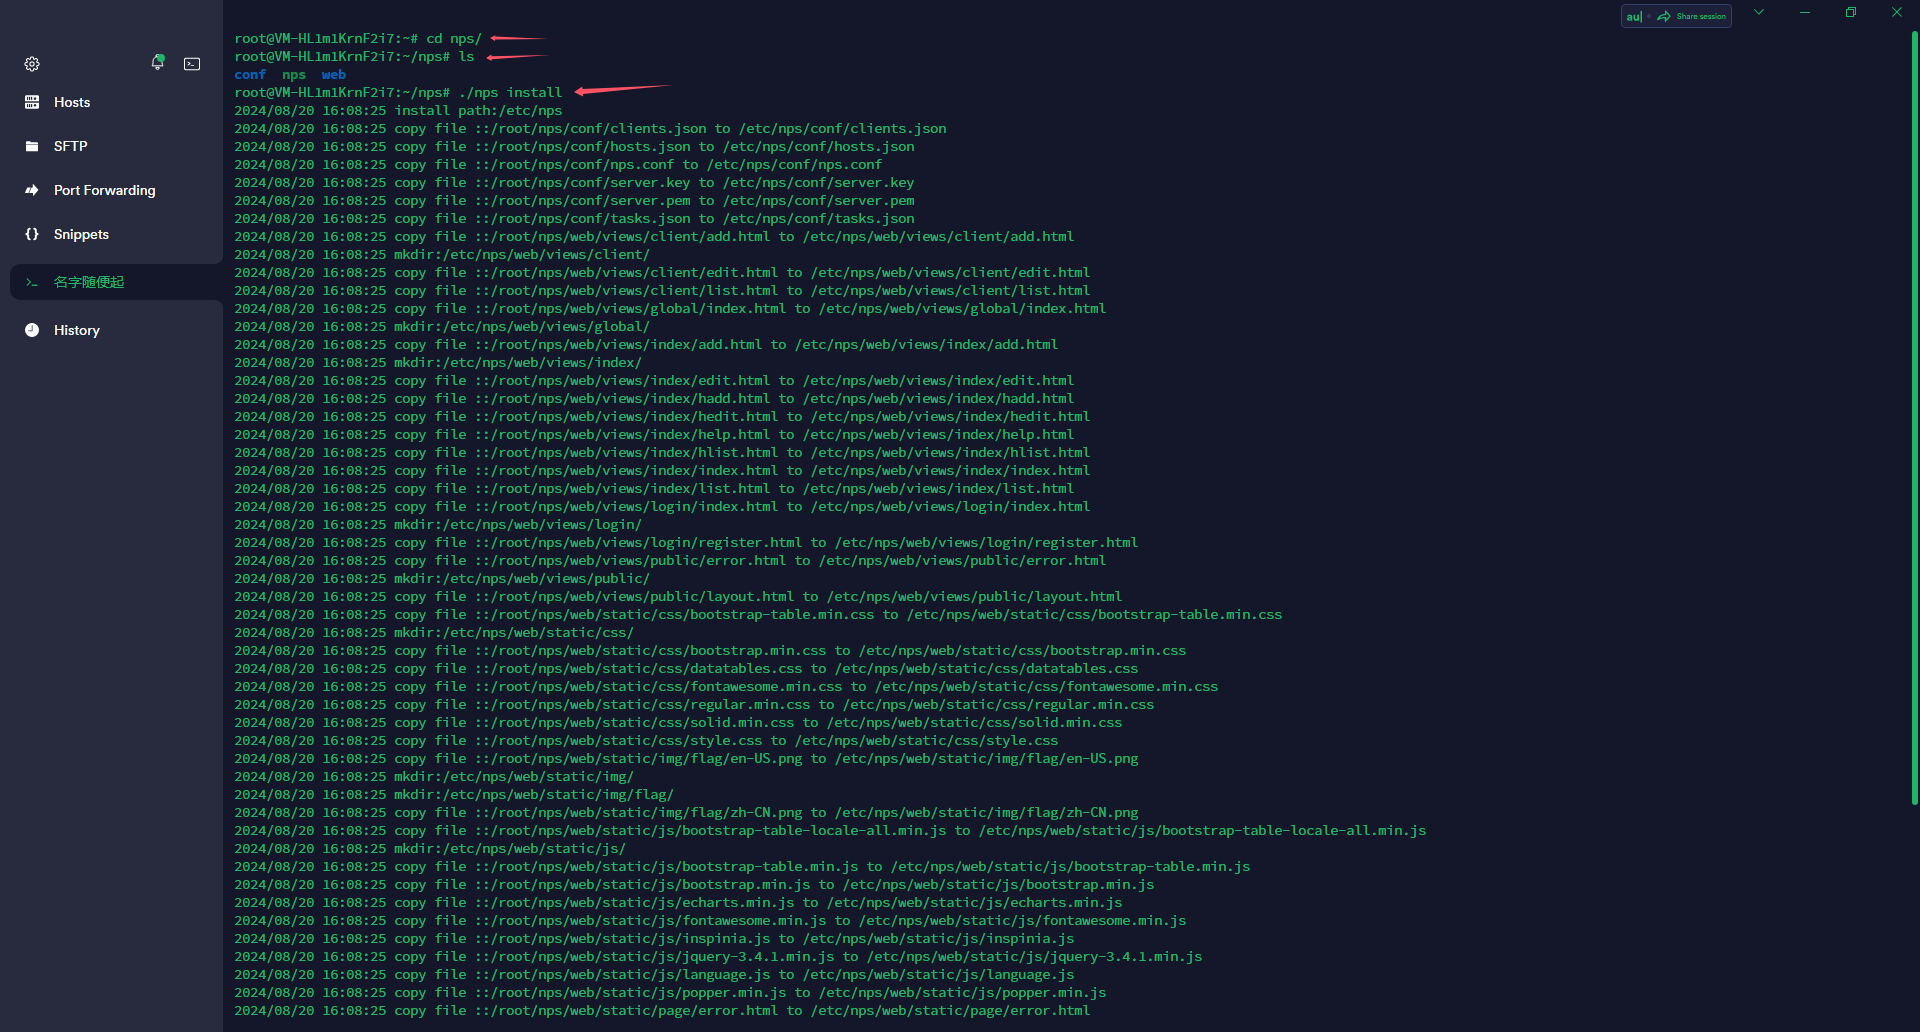Click the 'web' directory in ls output
This screenshot has width=1920, height=1032.
[x=333, y=75]
